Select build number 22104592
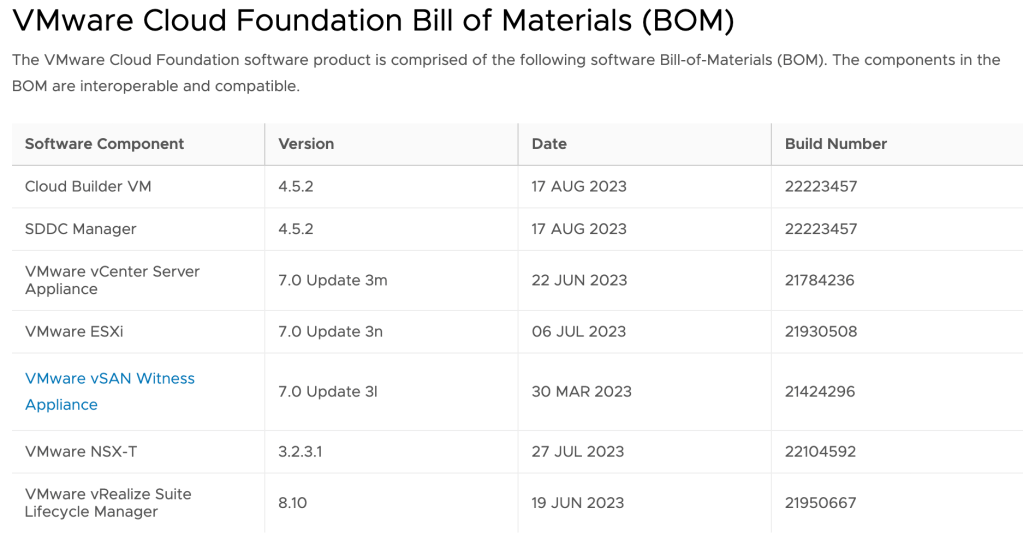1023x550 pixels. 820,452
